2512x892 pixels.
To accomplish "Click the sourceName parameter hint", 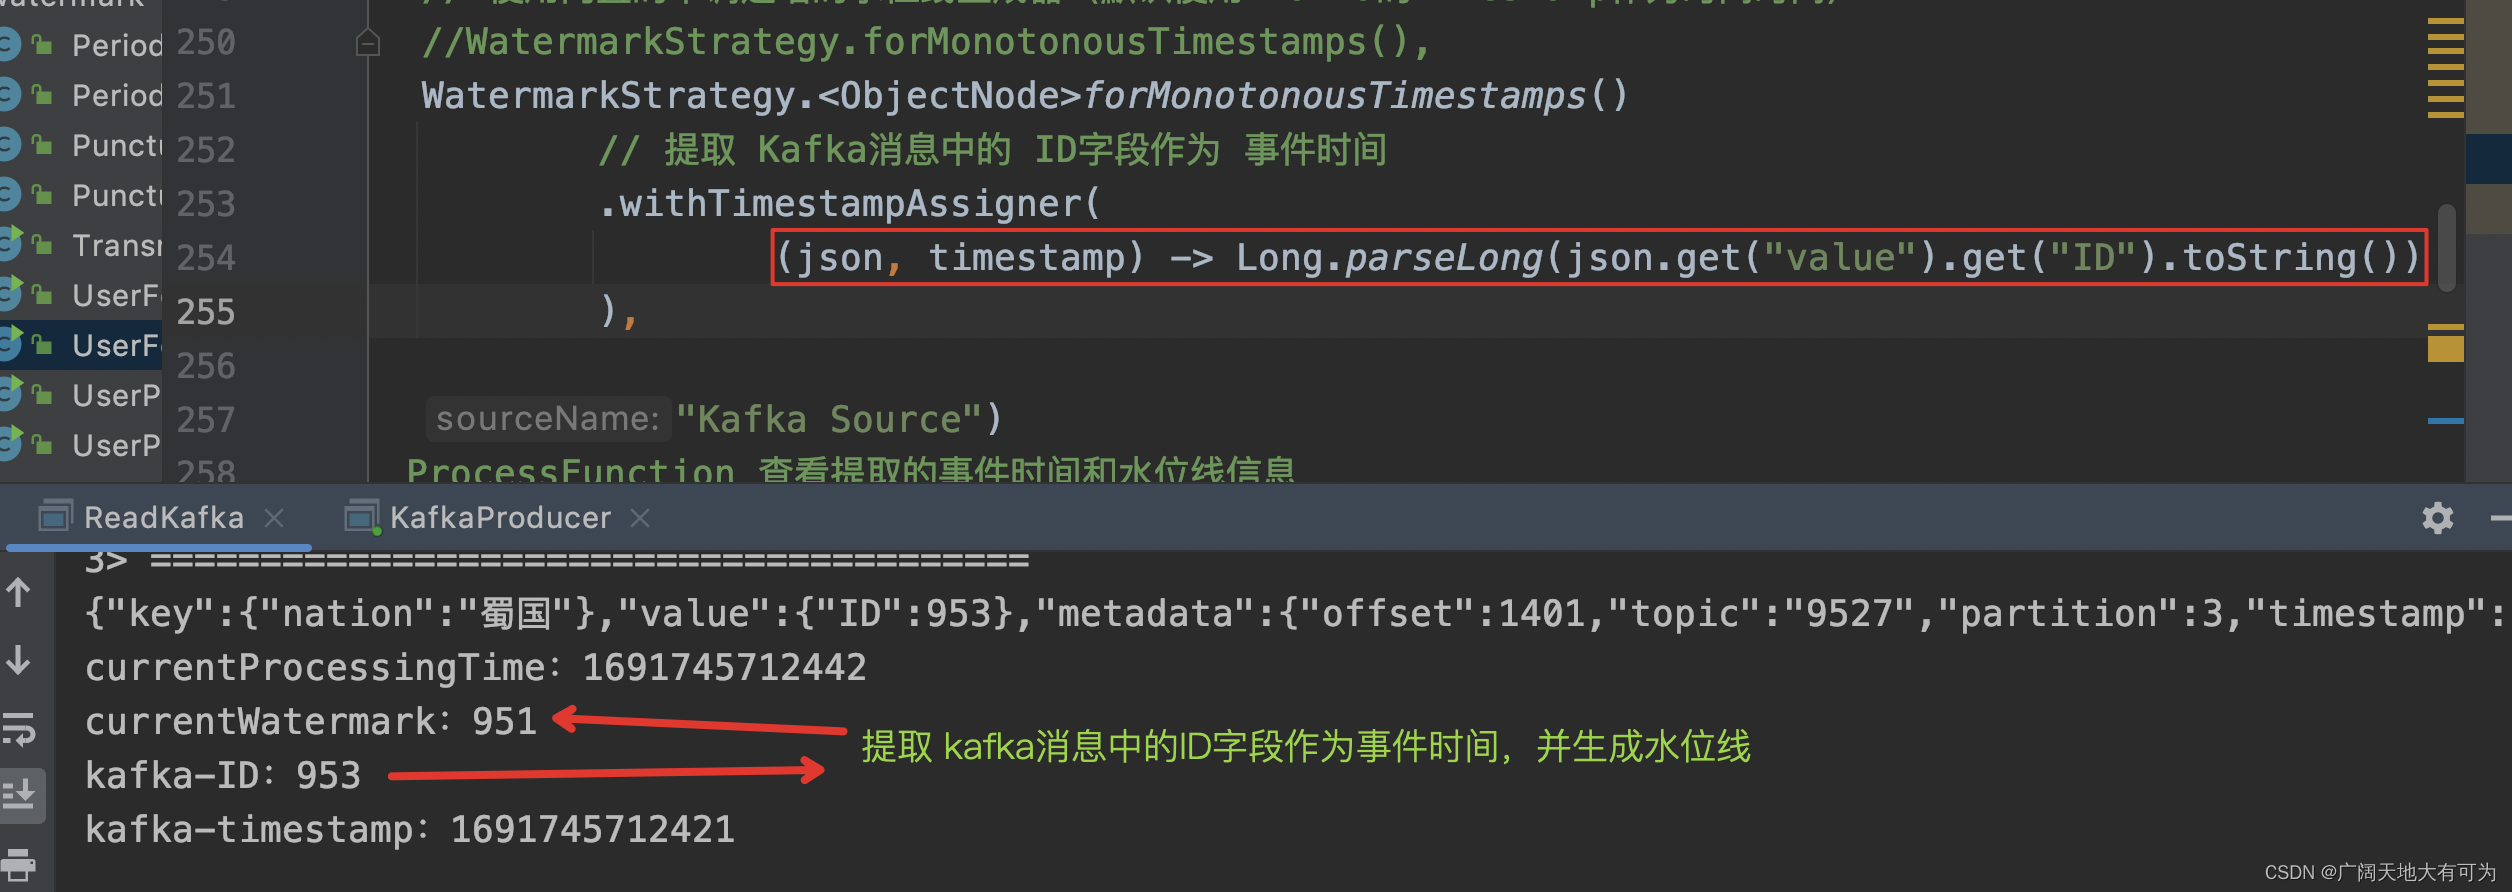I will coord(548,418).
